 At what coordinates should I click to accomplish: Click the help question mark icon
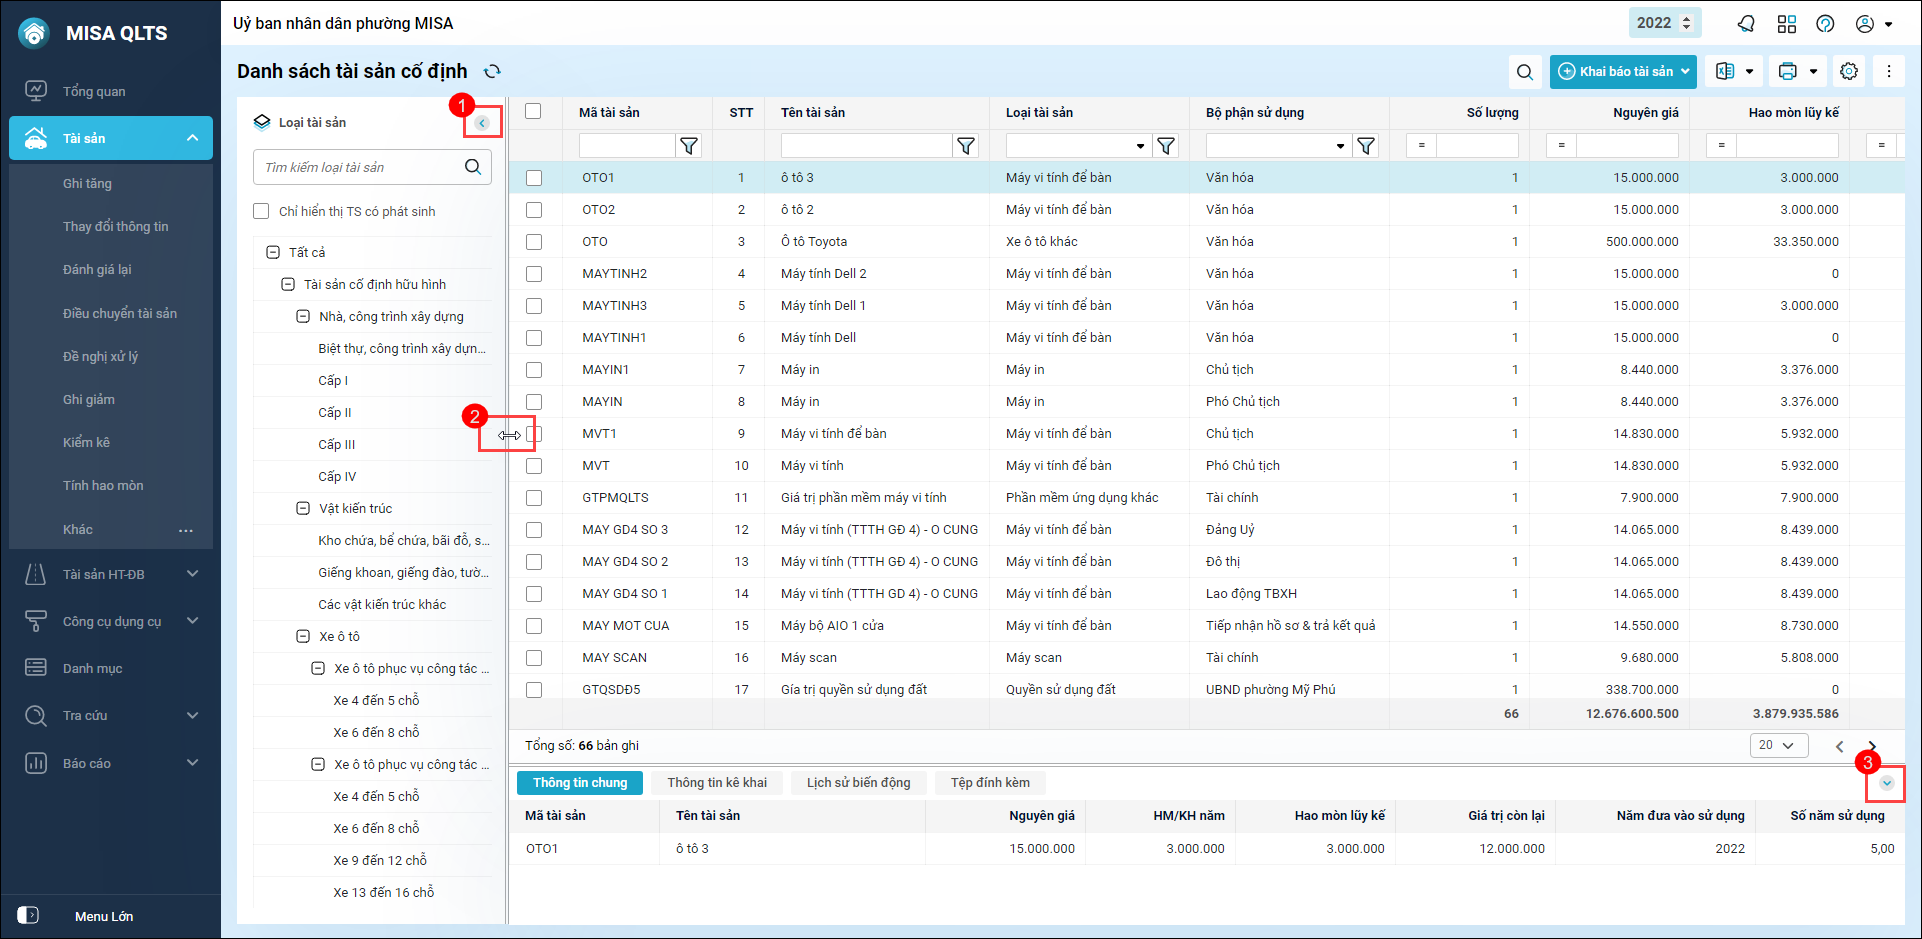[1825, 24]
